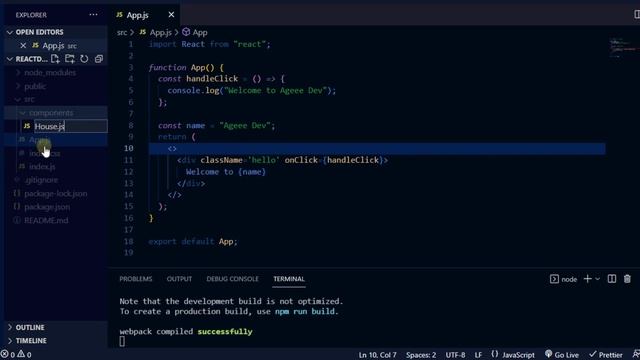The width and height of the screenshot is (640, 360).
Task: Change encoding via UTF-8 status item
Action: [x=456, y=355]
